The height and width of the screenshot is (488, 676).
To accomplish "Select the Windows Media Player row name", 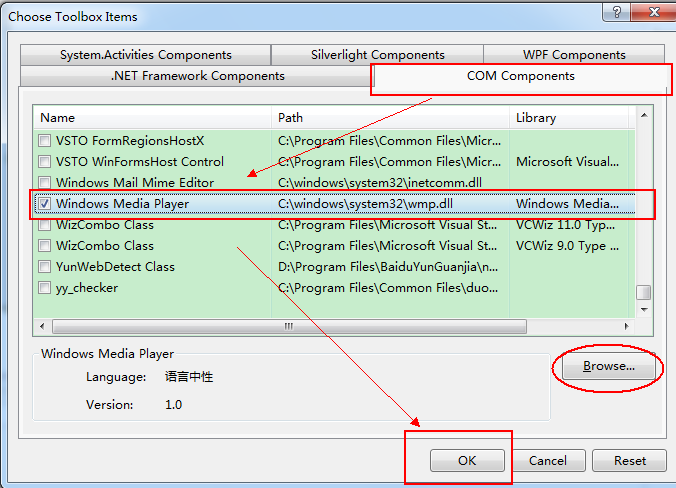I will point(122,203).
